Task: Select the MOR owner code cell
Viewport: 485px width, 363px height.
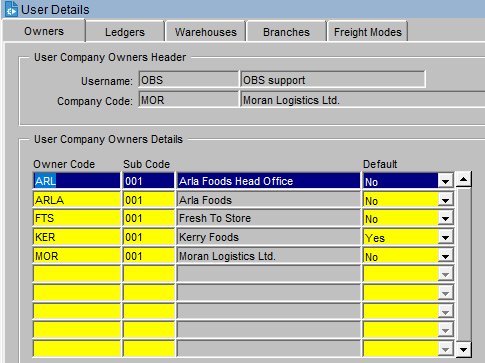Action: (x=77, y=256)
